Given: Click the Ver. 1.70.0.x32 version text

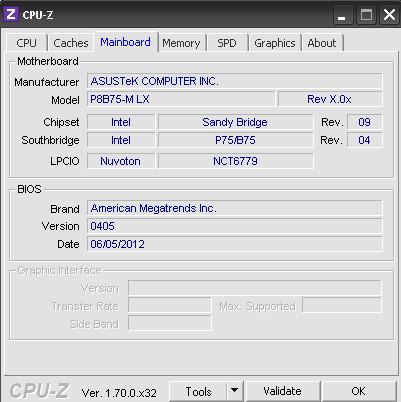Looking at the screenshot, I should coord(119,393).
